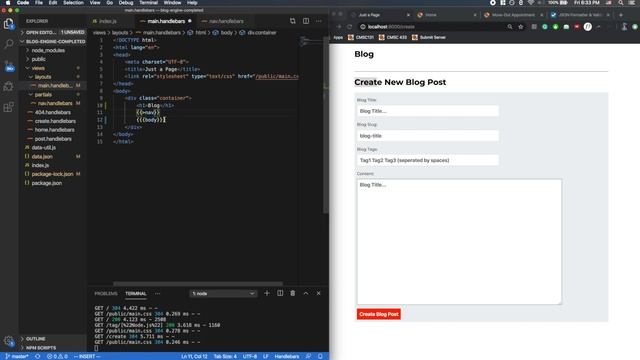The width and height of the screenshot is (640, 360).
Task: Switch to the PROBLEMS panel tab
Action: 106,293
